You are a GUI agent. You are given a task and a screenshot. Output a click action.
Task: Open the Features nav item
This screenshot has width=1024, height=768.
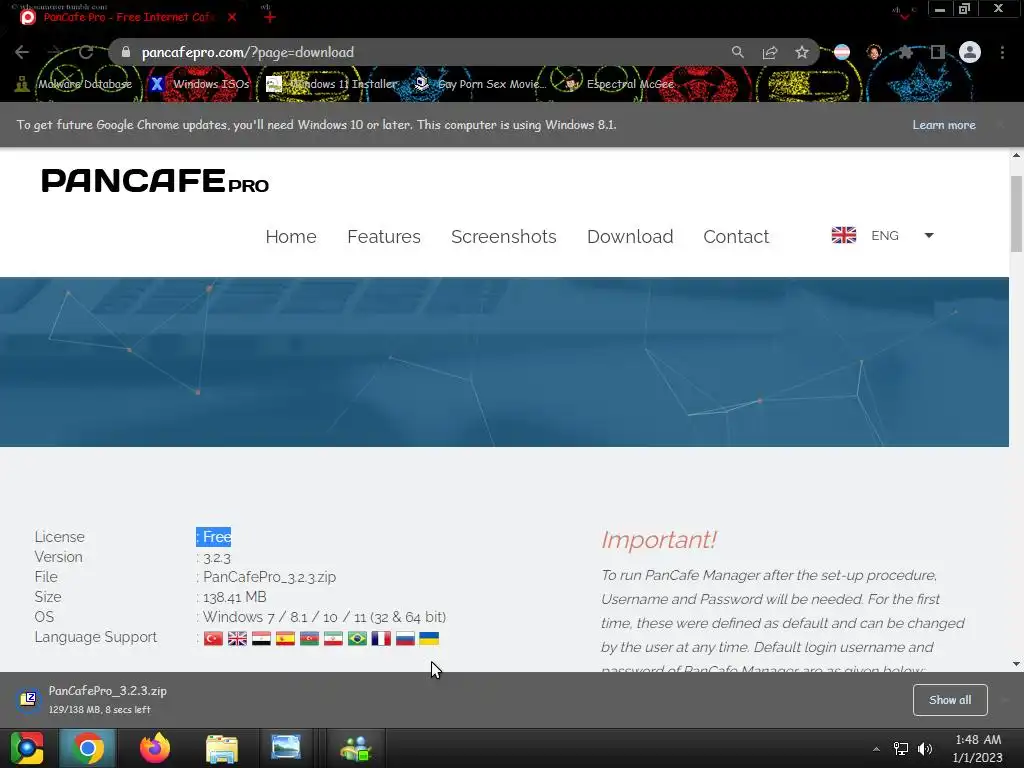384,236
